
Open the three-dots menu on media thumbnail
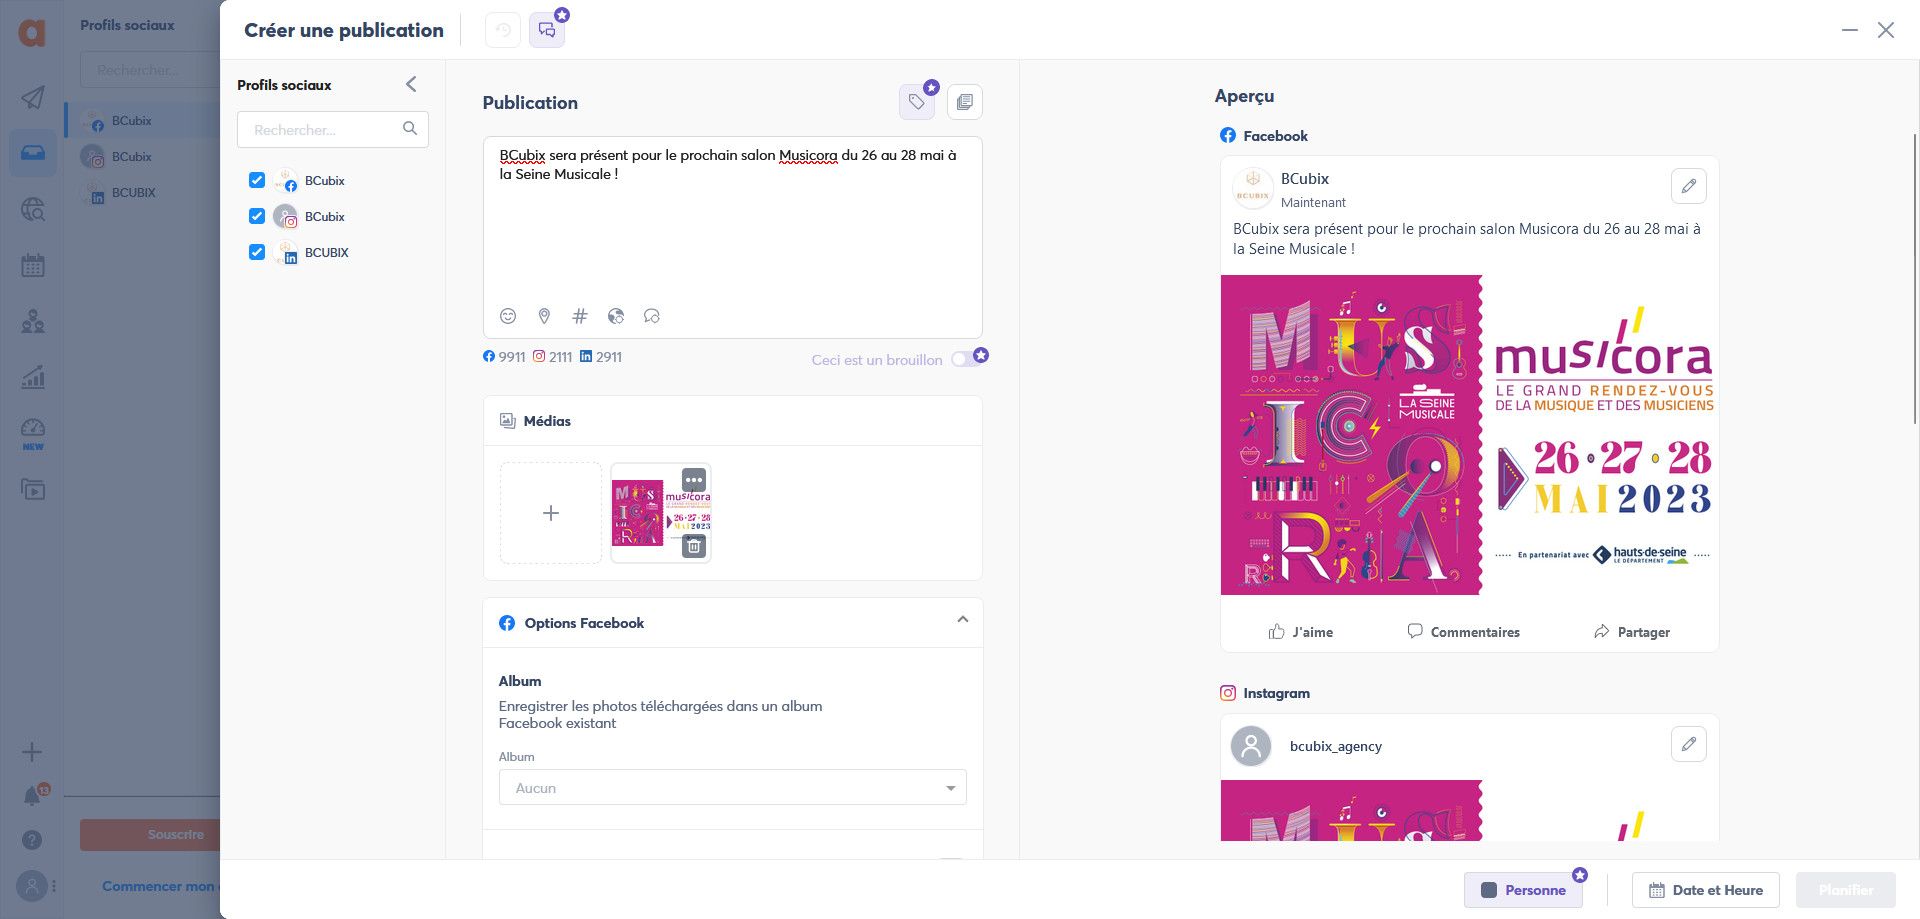click(x=694, y=480)
